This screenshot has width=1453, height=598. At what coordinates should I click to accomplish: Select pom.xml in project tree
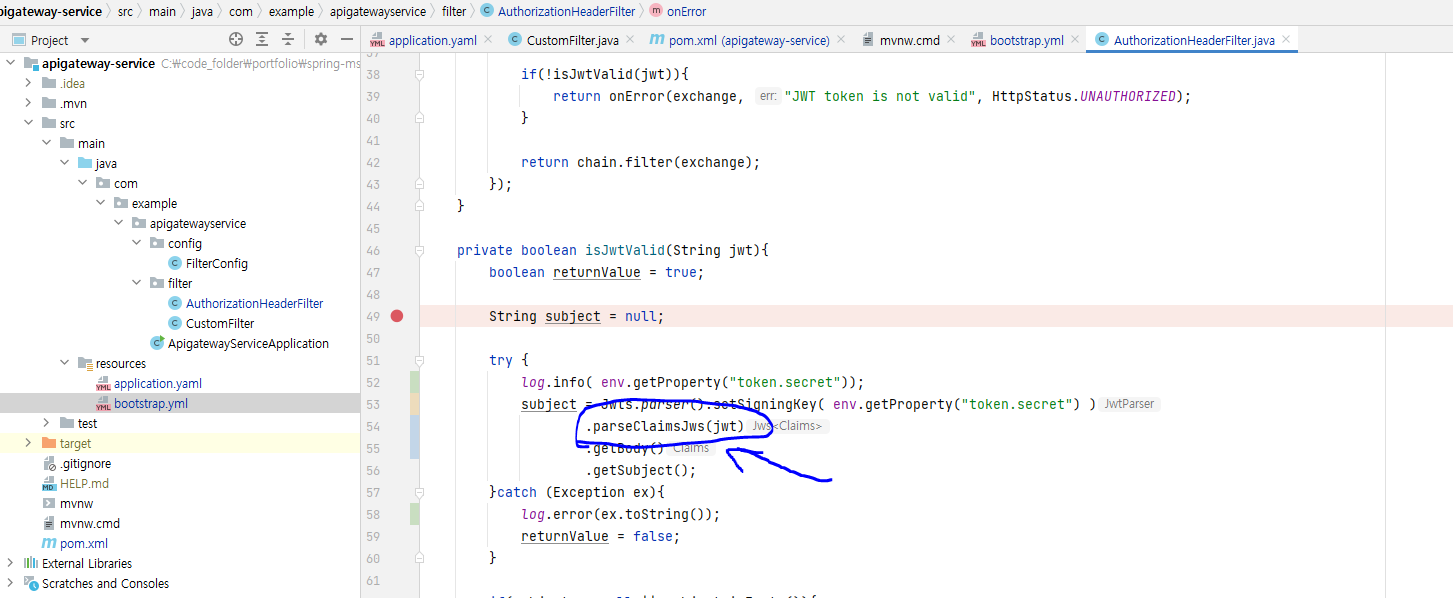[84, 543]
